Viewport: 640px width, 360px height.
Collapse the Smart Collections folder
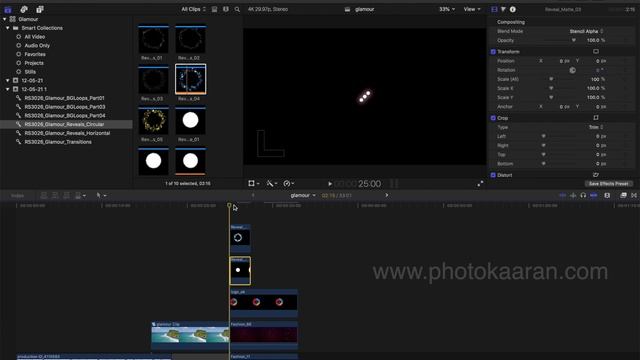click(8, 28)
